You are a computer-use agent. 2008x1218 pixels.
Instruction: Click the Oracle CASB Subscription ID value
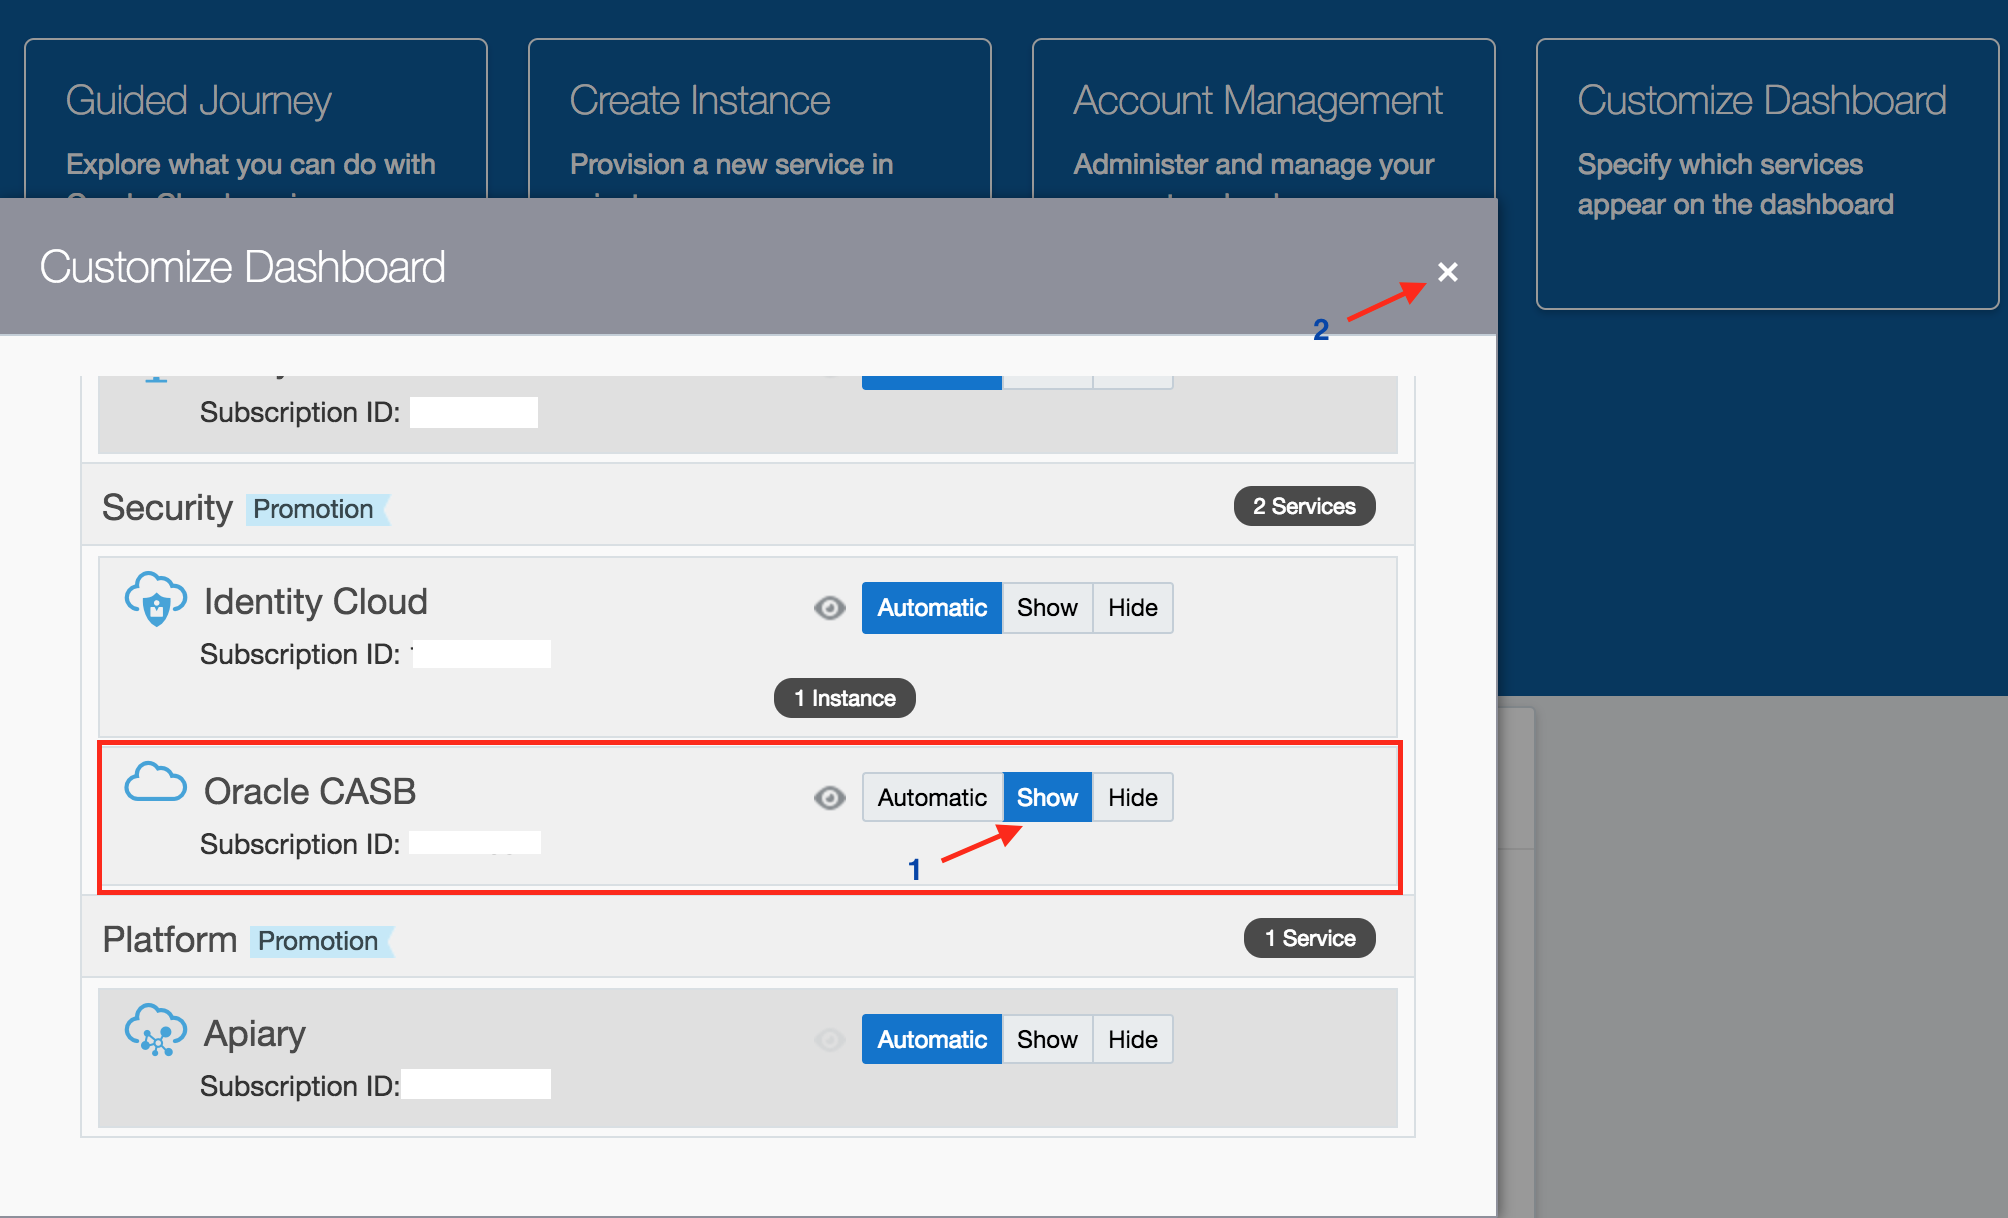[475, 843]
